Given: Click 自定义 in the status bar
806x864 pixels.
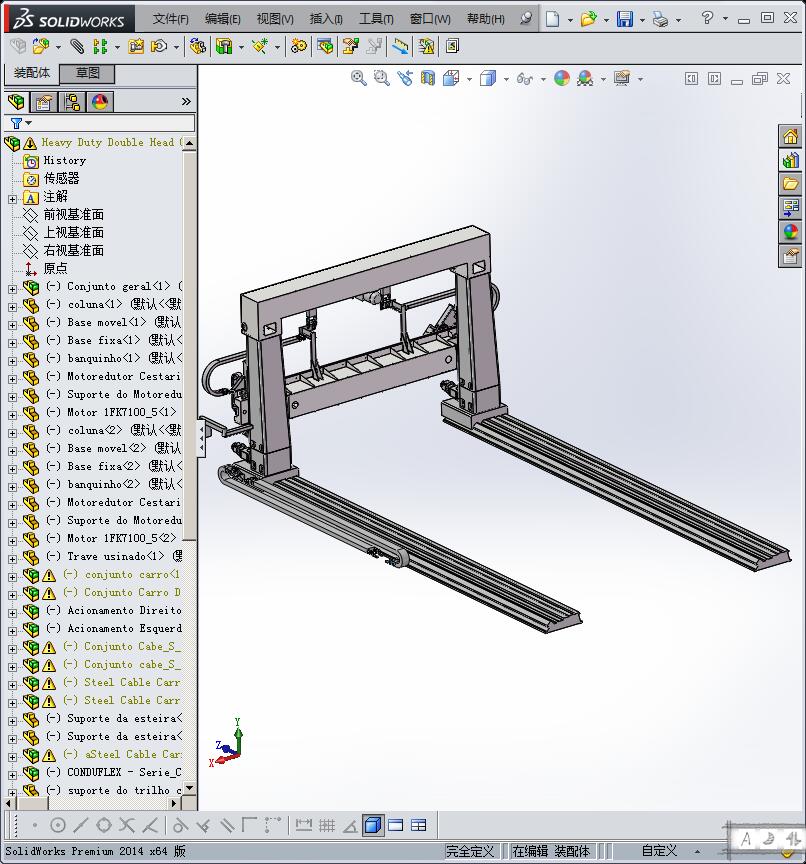Looking at the screenshot, I should 659,851.
